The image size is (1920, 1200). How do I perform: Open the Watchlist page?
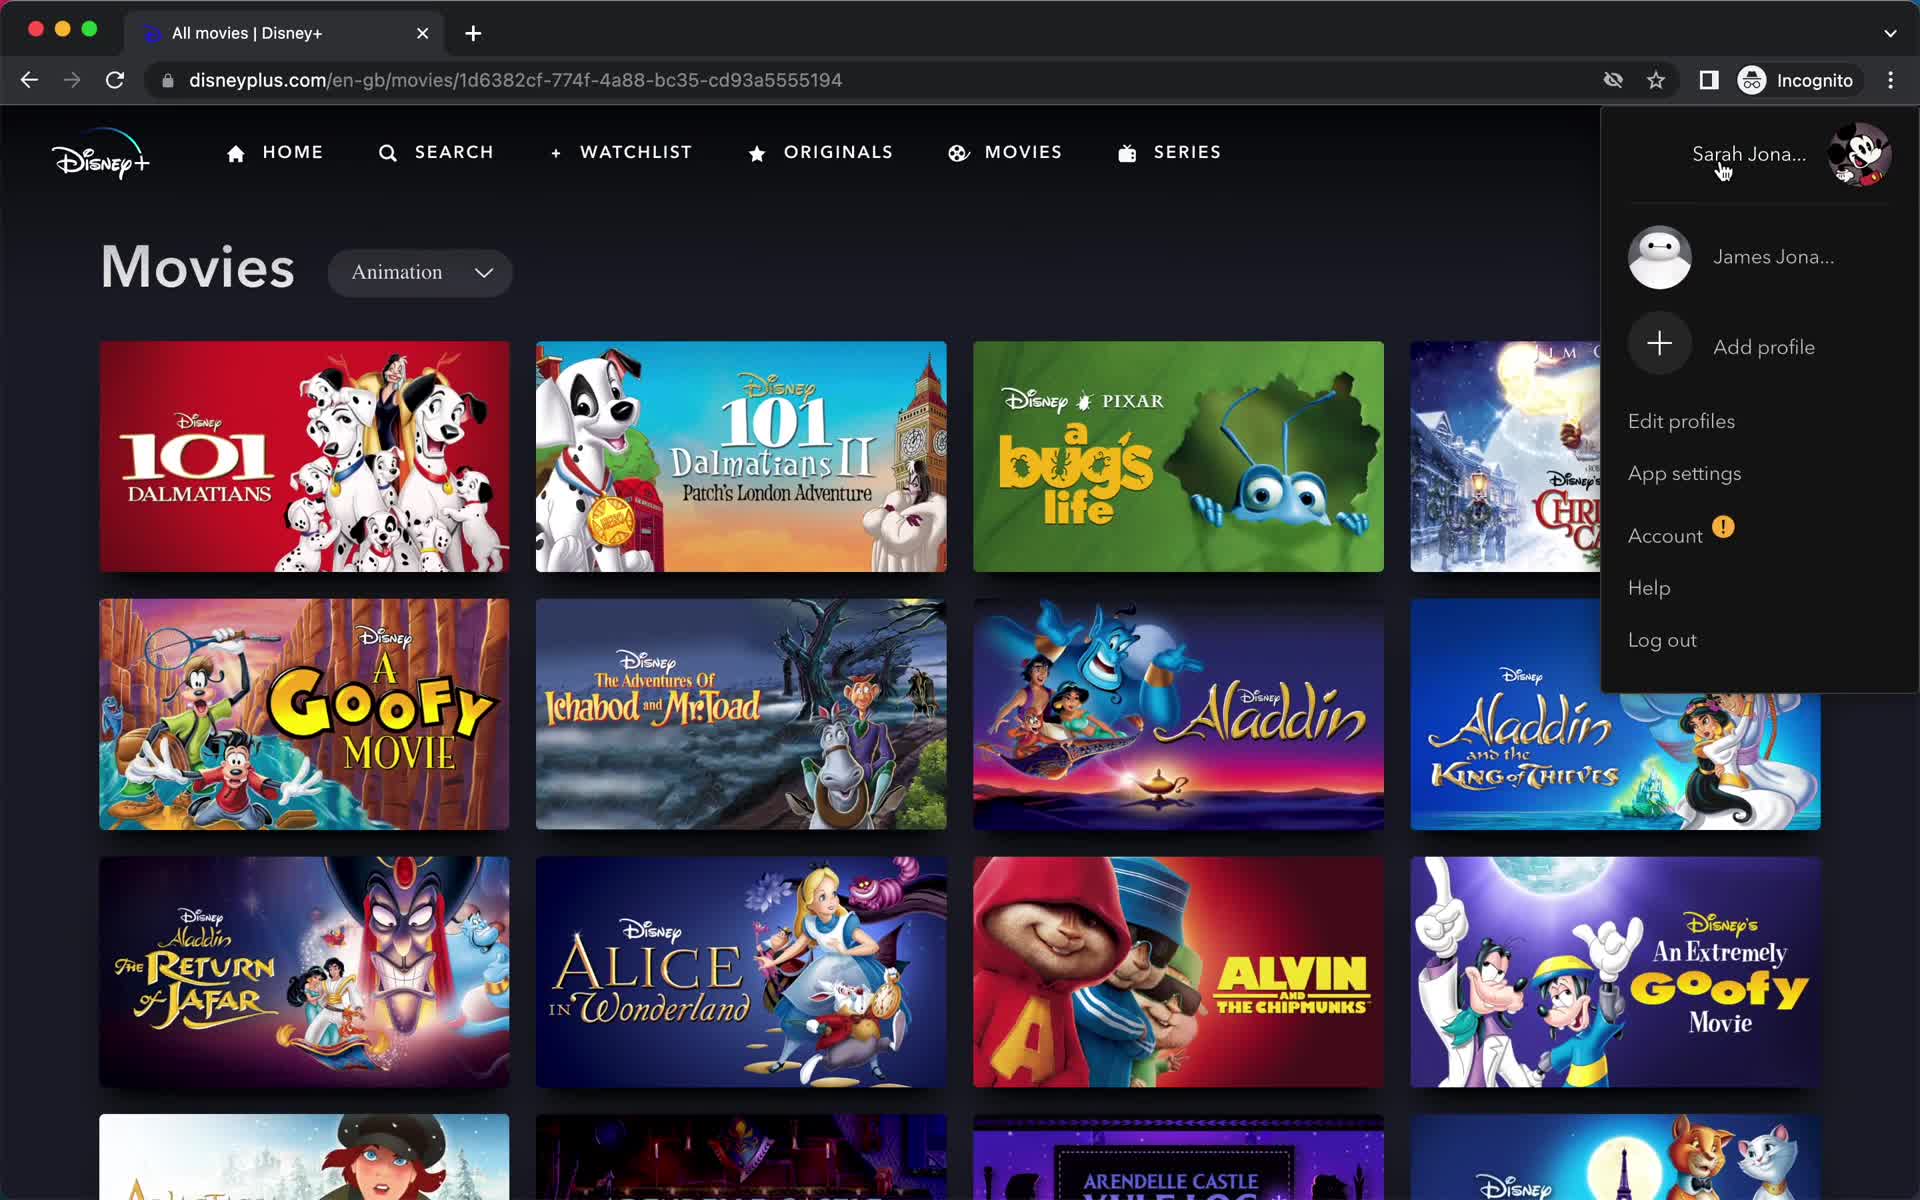coord(620,152)
